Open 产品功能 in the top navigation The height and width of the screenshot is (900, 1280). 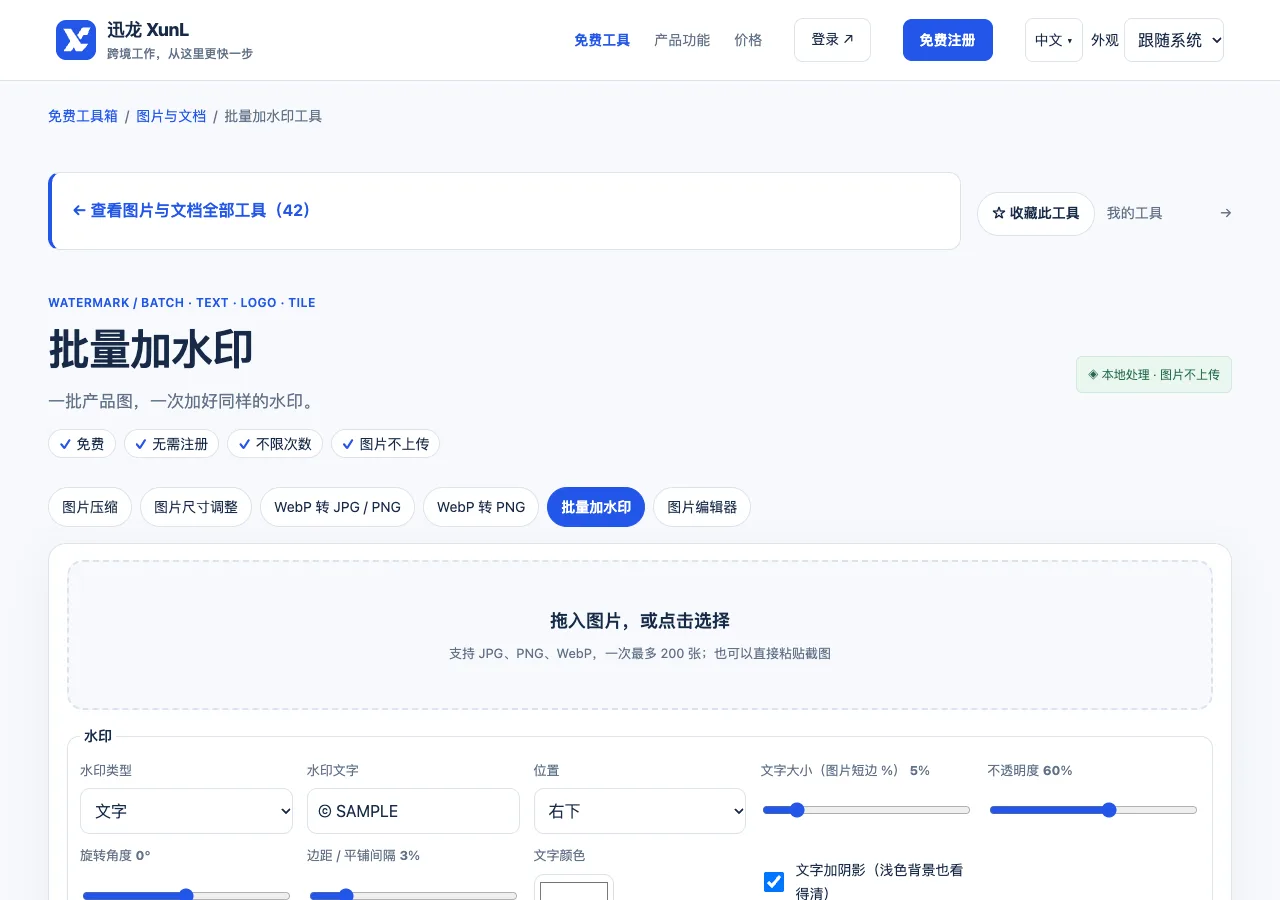(682, 40)
